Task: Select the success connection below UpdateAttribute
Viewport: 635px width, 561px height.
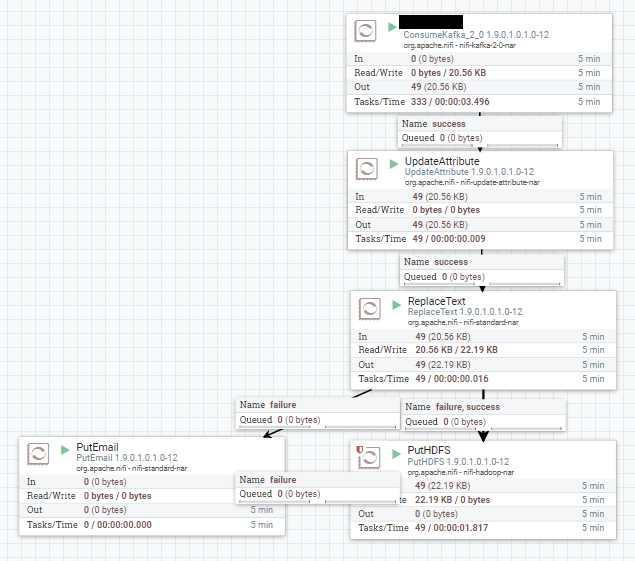Action: [x=482, y=270]
